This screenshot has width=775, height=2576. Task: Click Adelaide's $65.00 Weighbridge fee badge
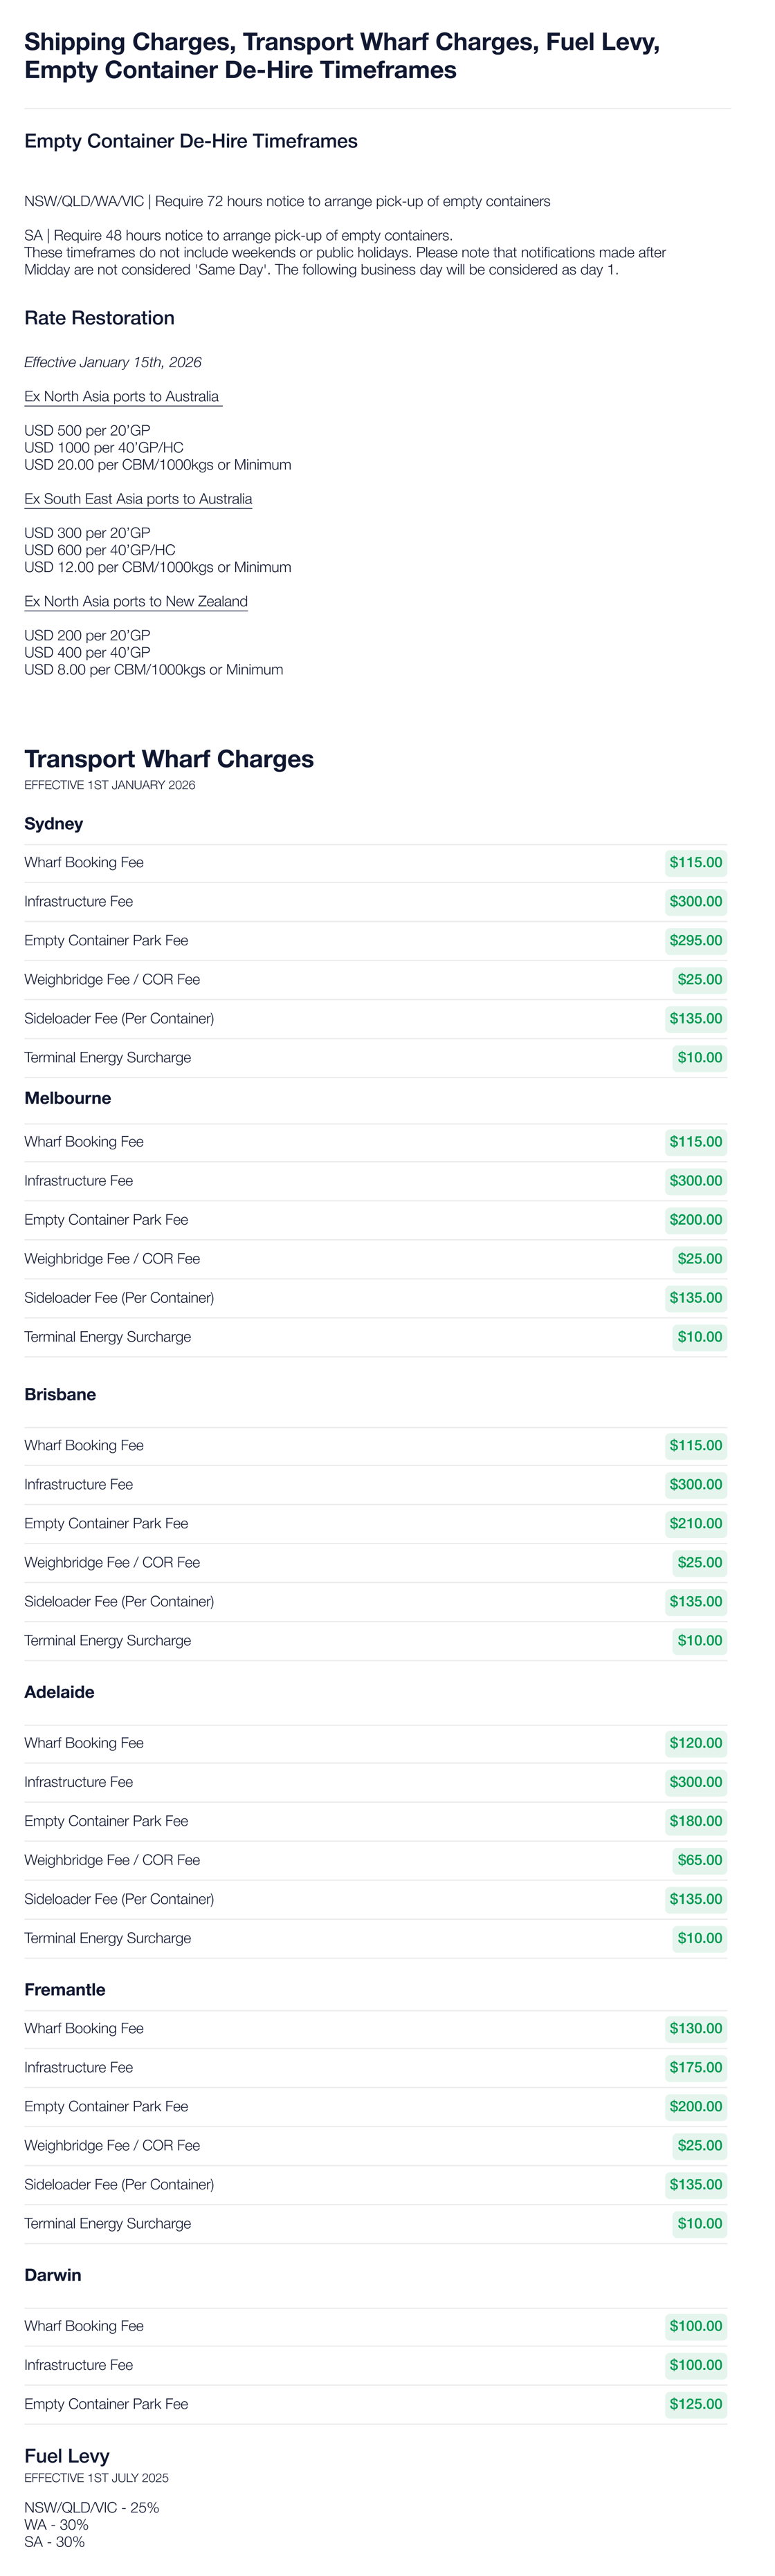click(699, 1860)
